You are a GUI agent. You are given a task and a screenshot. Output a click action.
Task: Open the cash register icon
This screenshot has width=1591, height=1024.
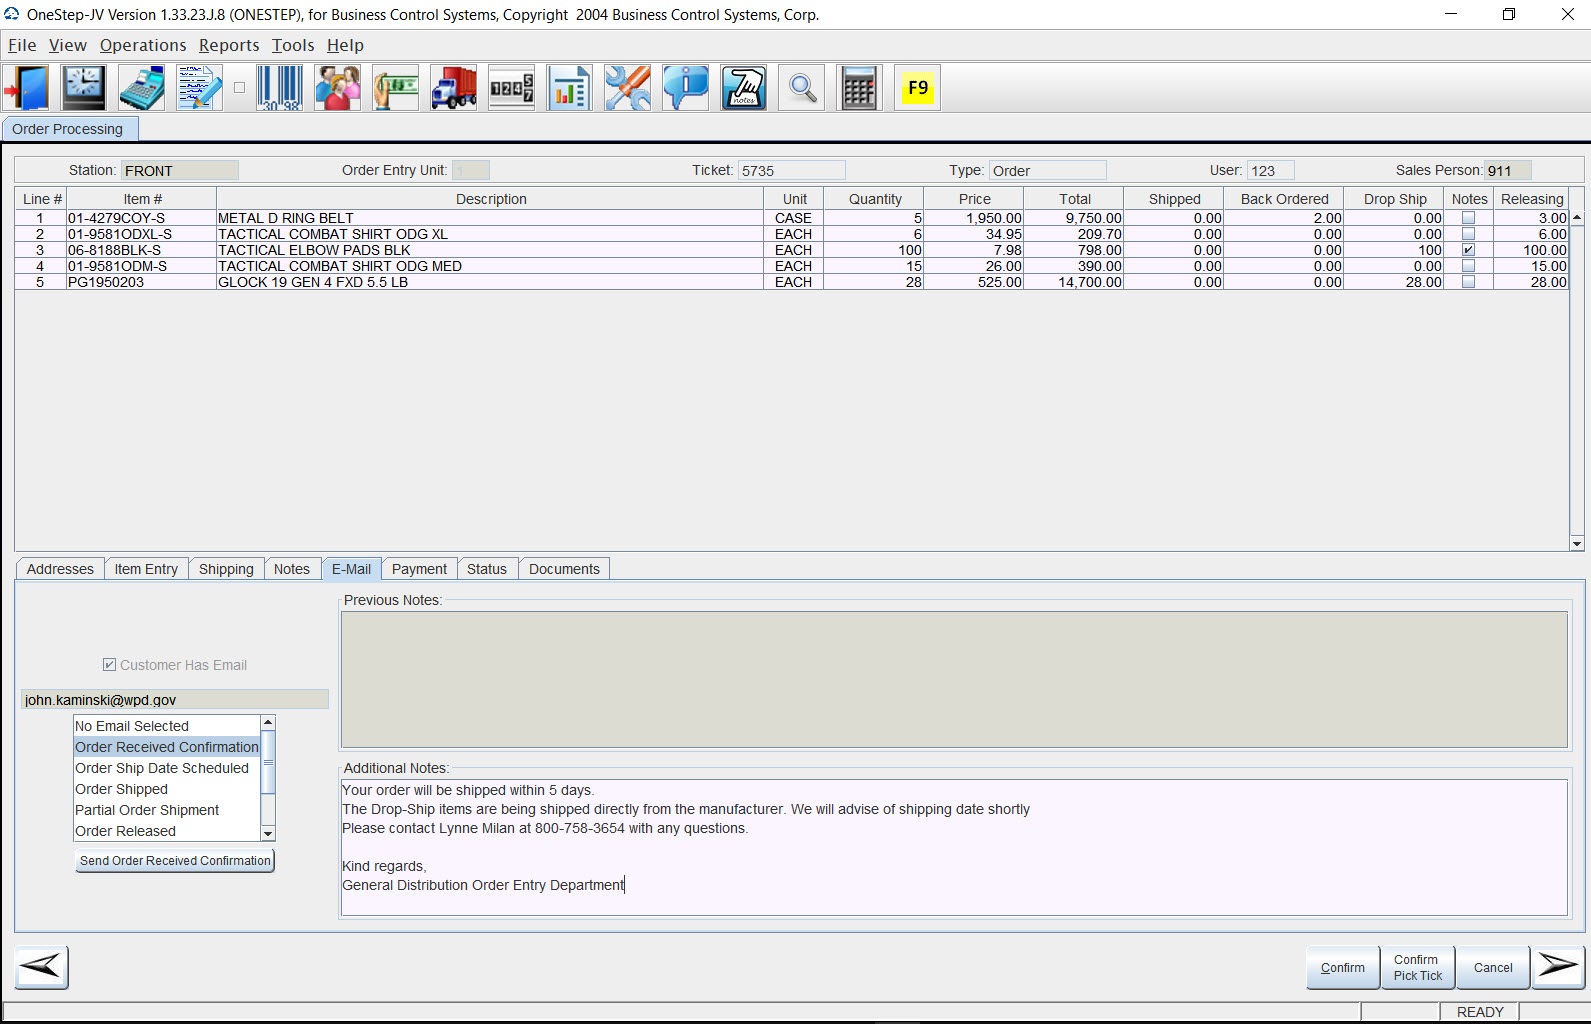point(142,88)
